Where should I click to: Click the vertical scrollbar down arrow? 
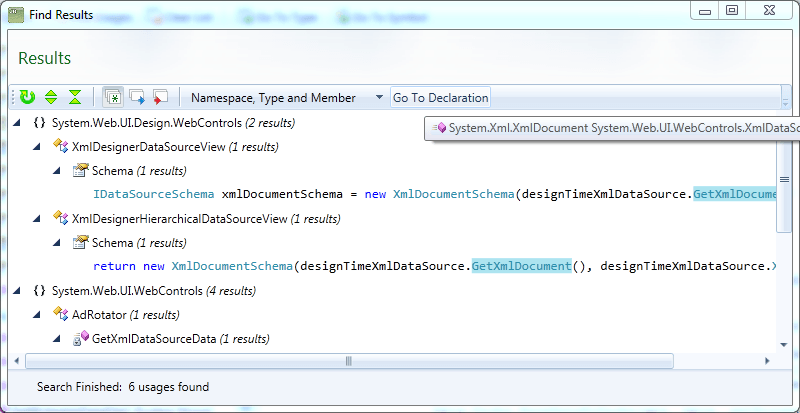pos(784,345)
